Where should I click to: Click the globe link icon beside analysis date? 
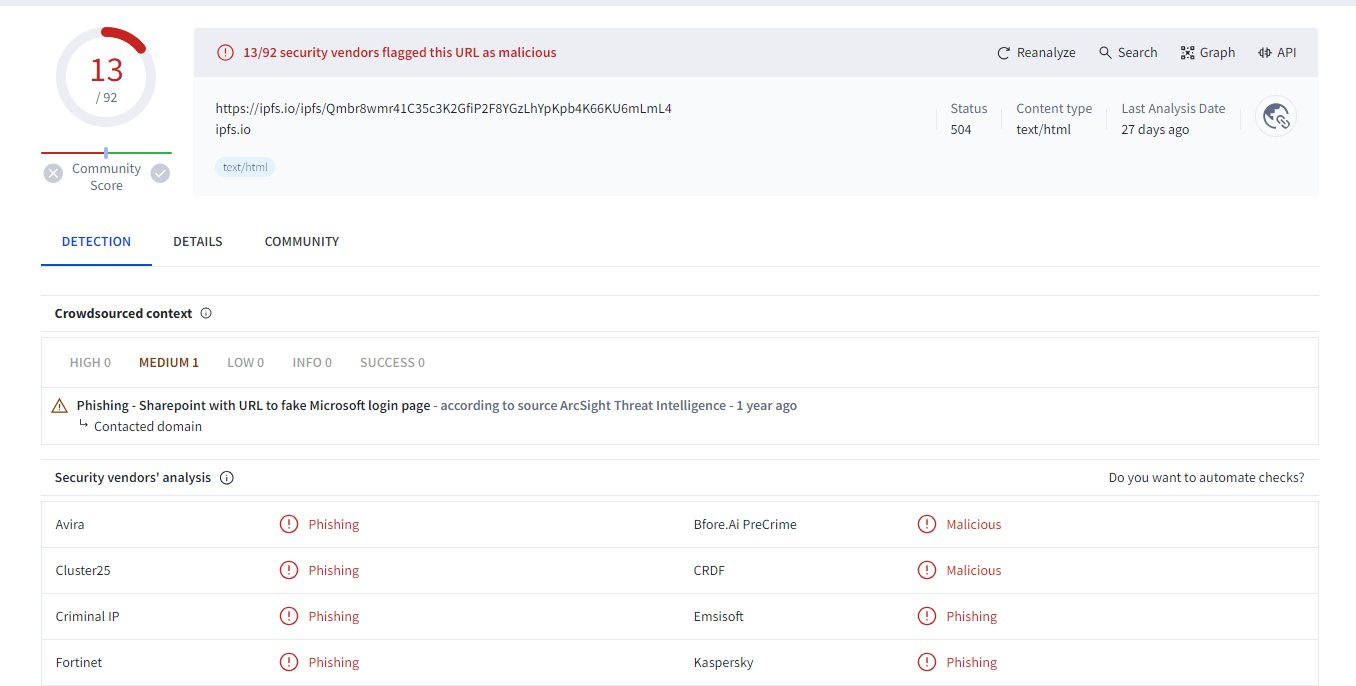1276,117
